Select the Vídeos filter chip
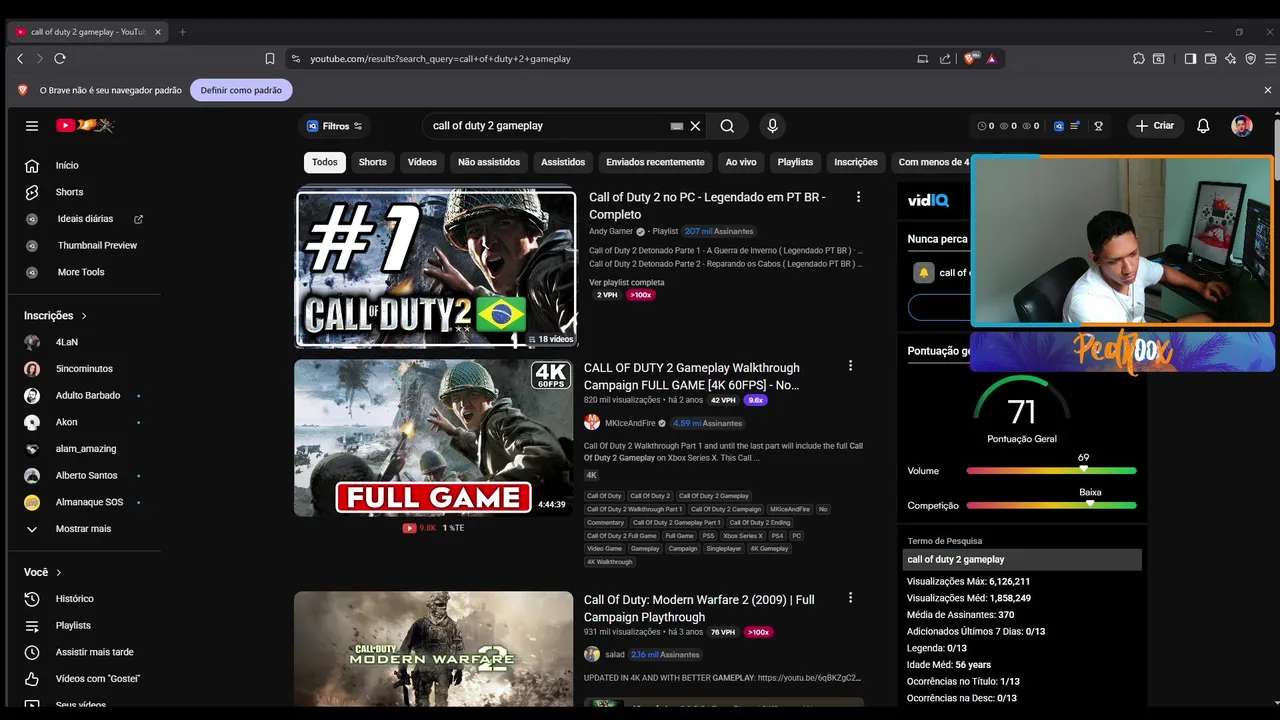This screenshot has height=720, width=1280. 422,162
